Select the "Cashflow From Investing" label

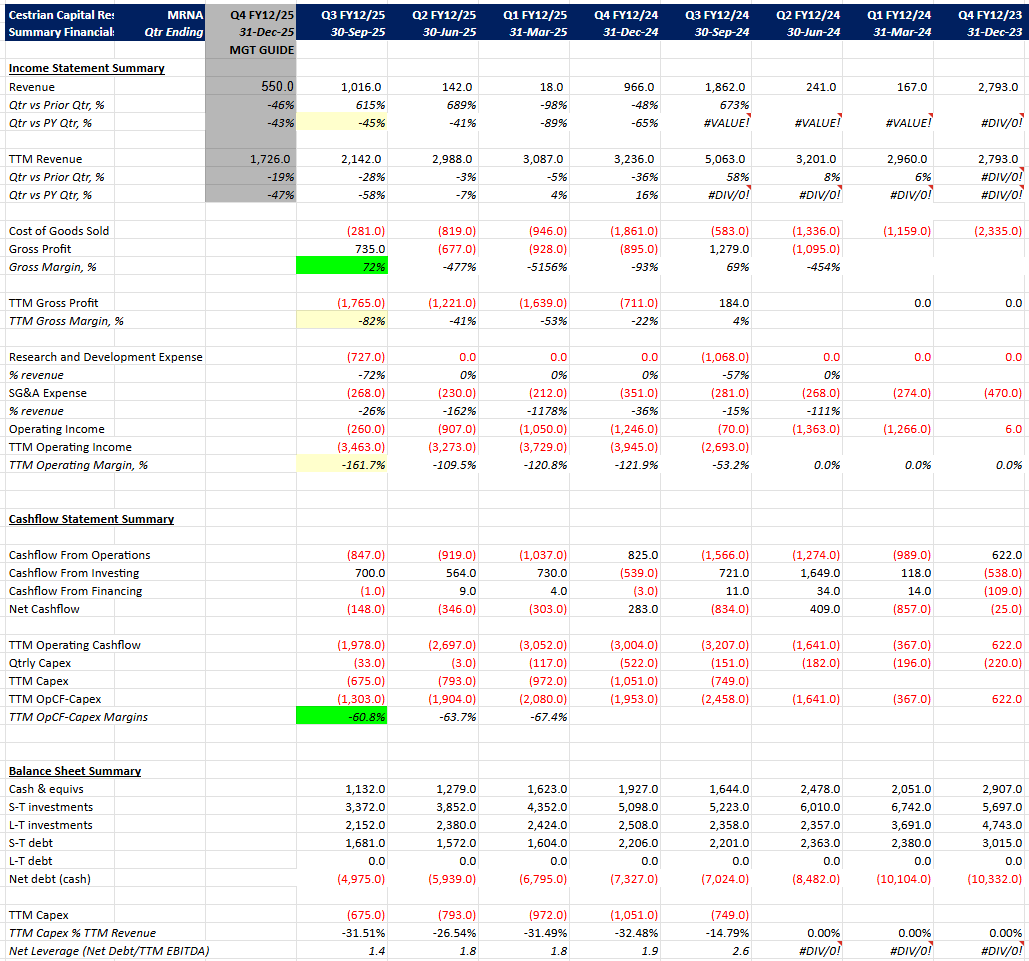tap(74, 573)
